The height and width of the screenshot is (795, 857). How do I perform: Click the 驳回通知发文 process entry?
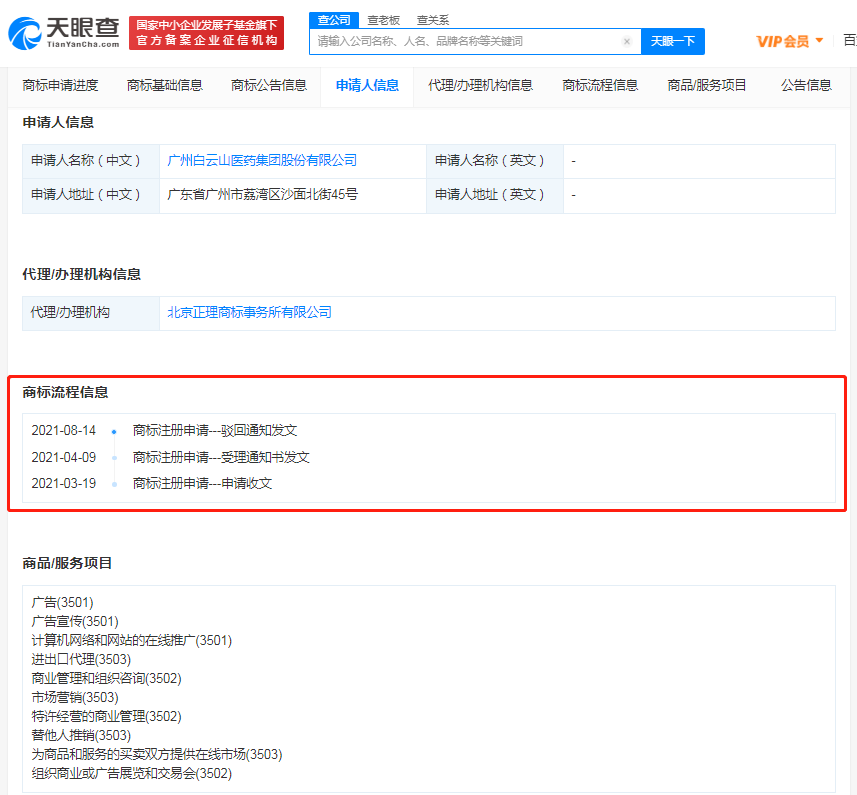click(215, 431)
